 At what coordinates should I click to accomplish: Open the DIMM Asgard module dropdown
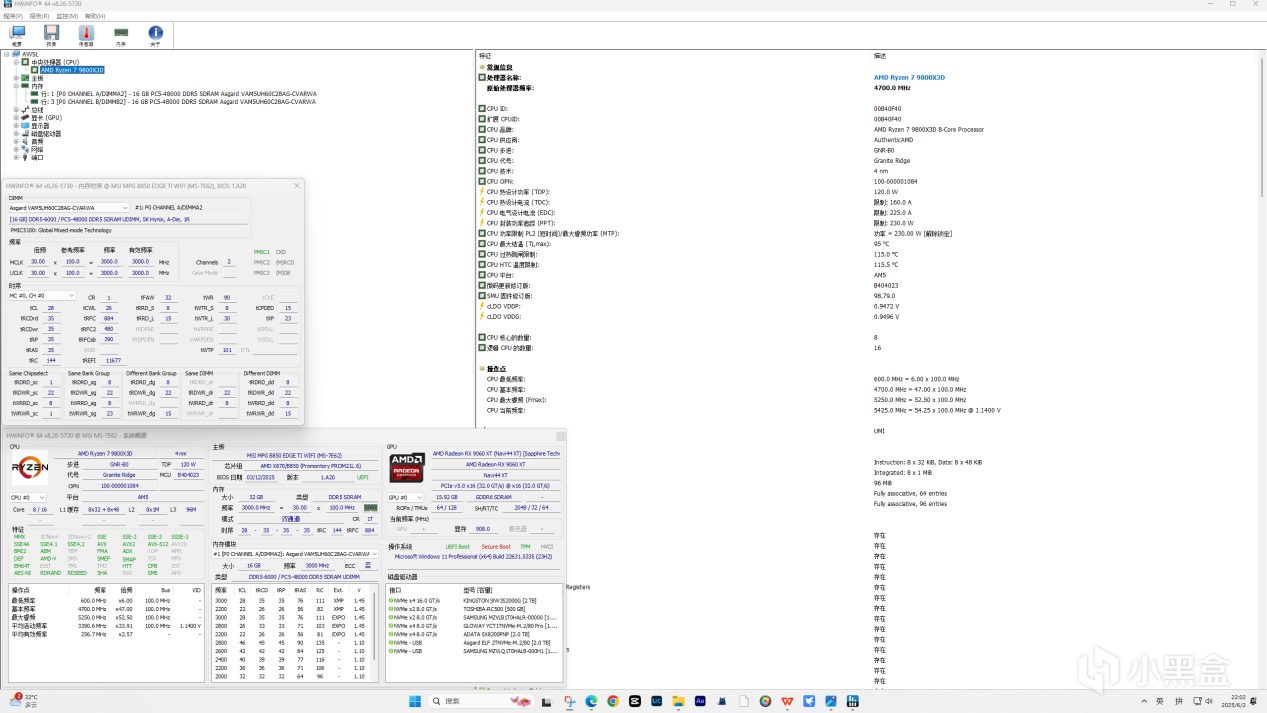[69, 208]
